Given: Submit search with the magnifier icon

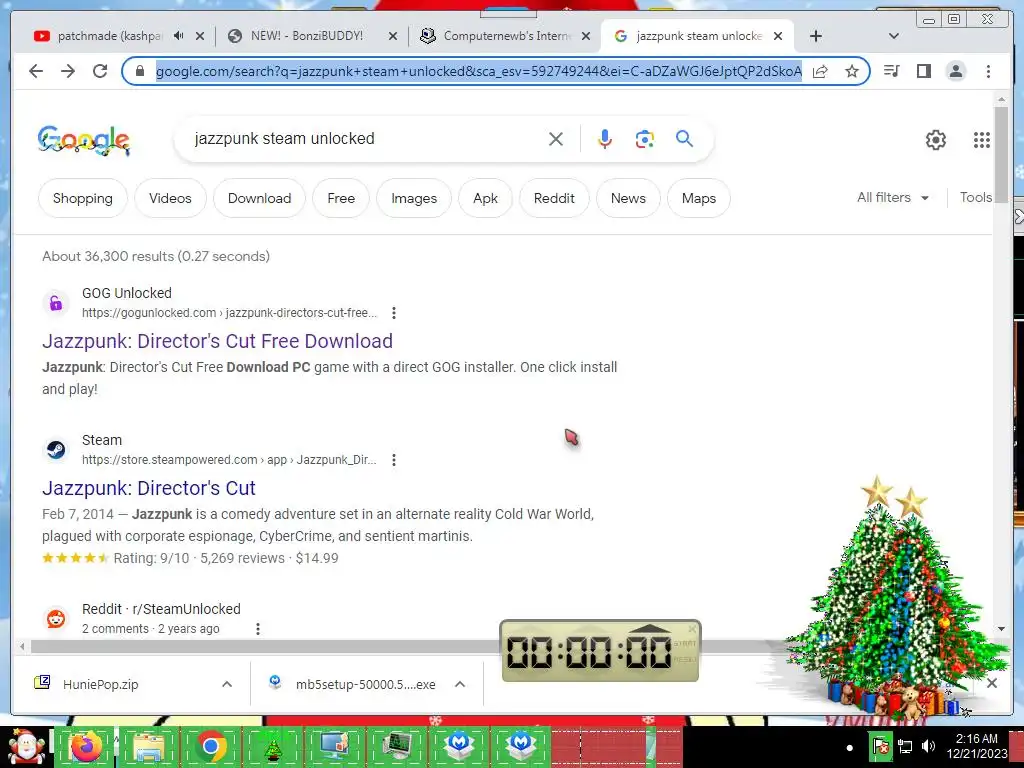Looking at the screenshot, I should [684, 138].
